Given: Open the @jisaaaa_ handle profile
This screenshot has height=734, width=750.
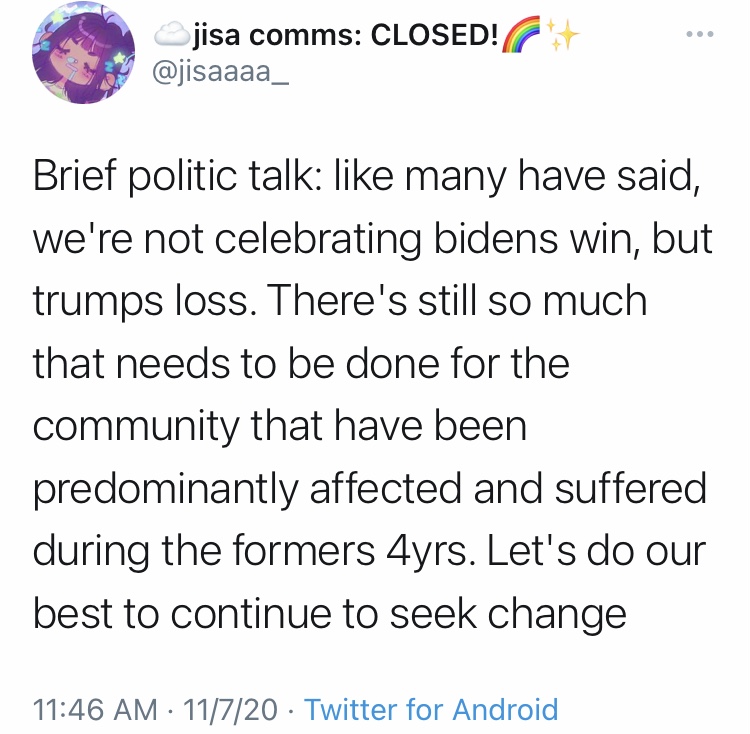Looking at the screenshot, I should (x=221, y=72).
